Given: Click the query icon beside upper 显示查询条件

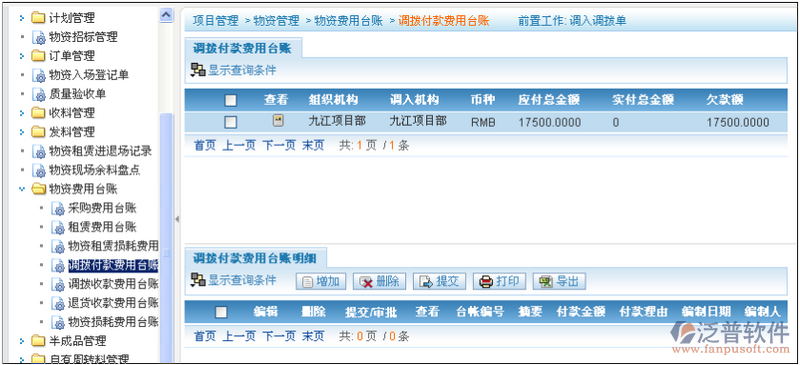Looking at the screenshot, I should pyautogui.click(x=198, y=70).
